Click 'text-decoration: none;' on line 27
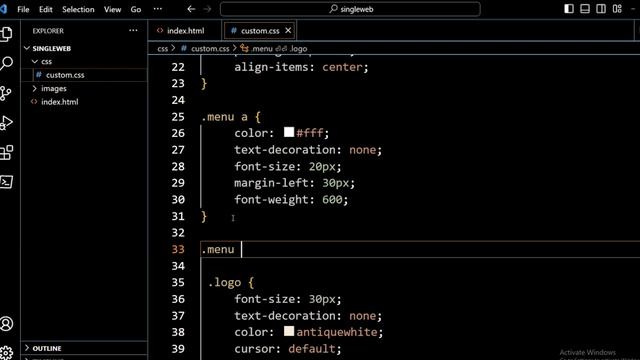 pyautogui.click(x=308, y=150)
